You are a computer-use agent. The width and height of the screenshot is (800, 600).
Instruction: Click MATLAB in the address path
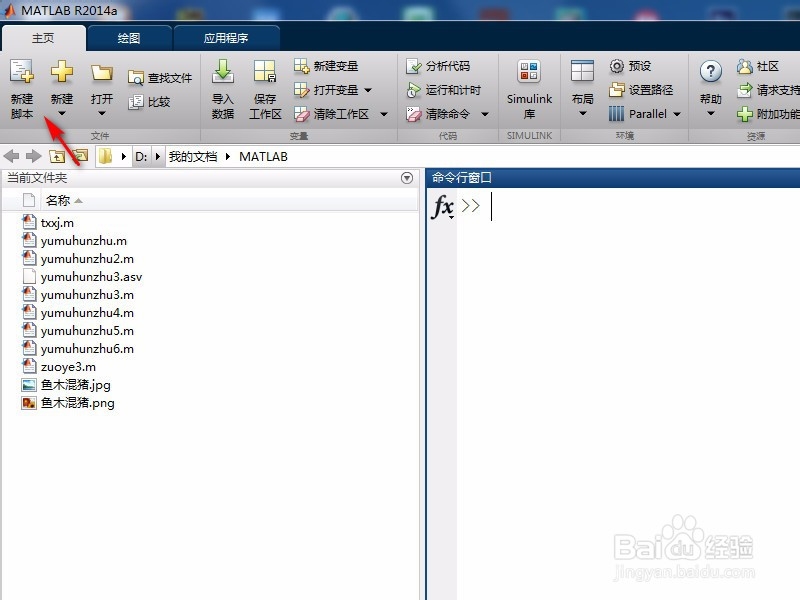point(263,157)
